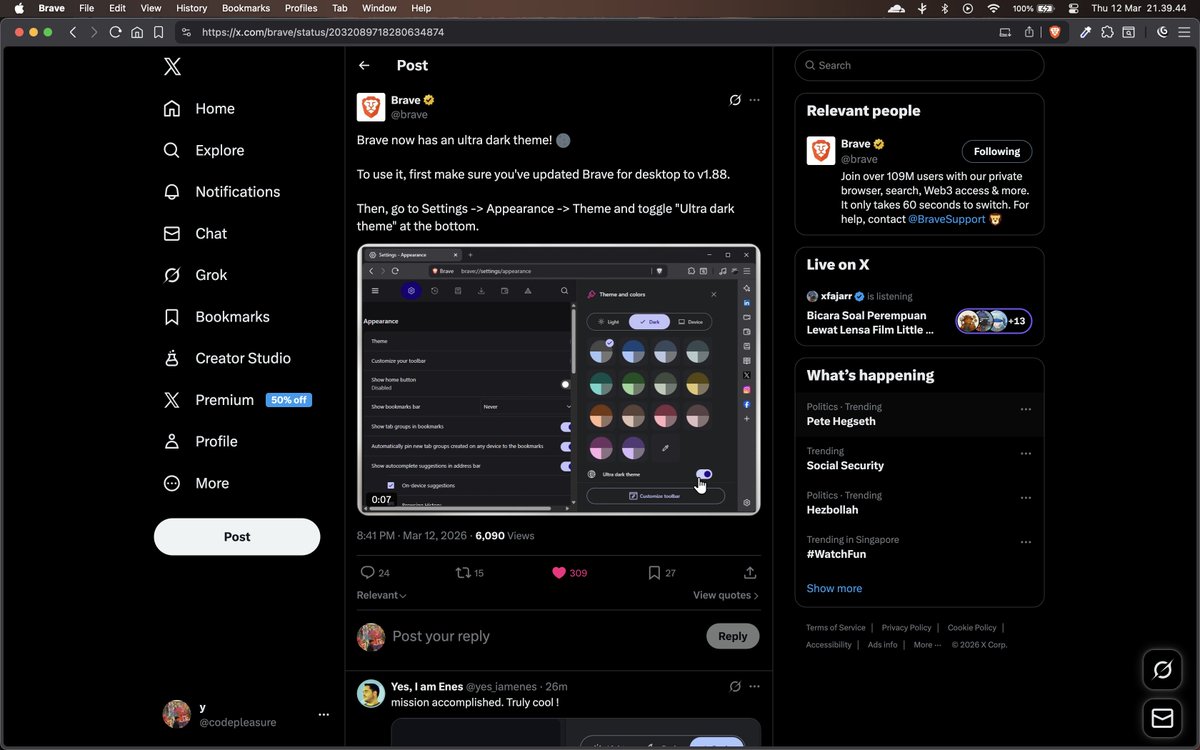This screenshot has height=750, width=1200.
Task: Open the History menu
Action: point(191,8)
